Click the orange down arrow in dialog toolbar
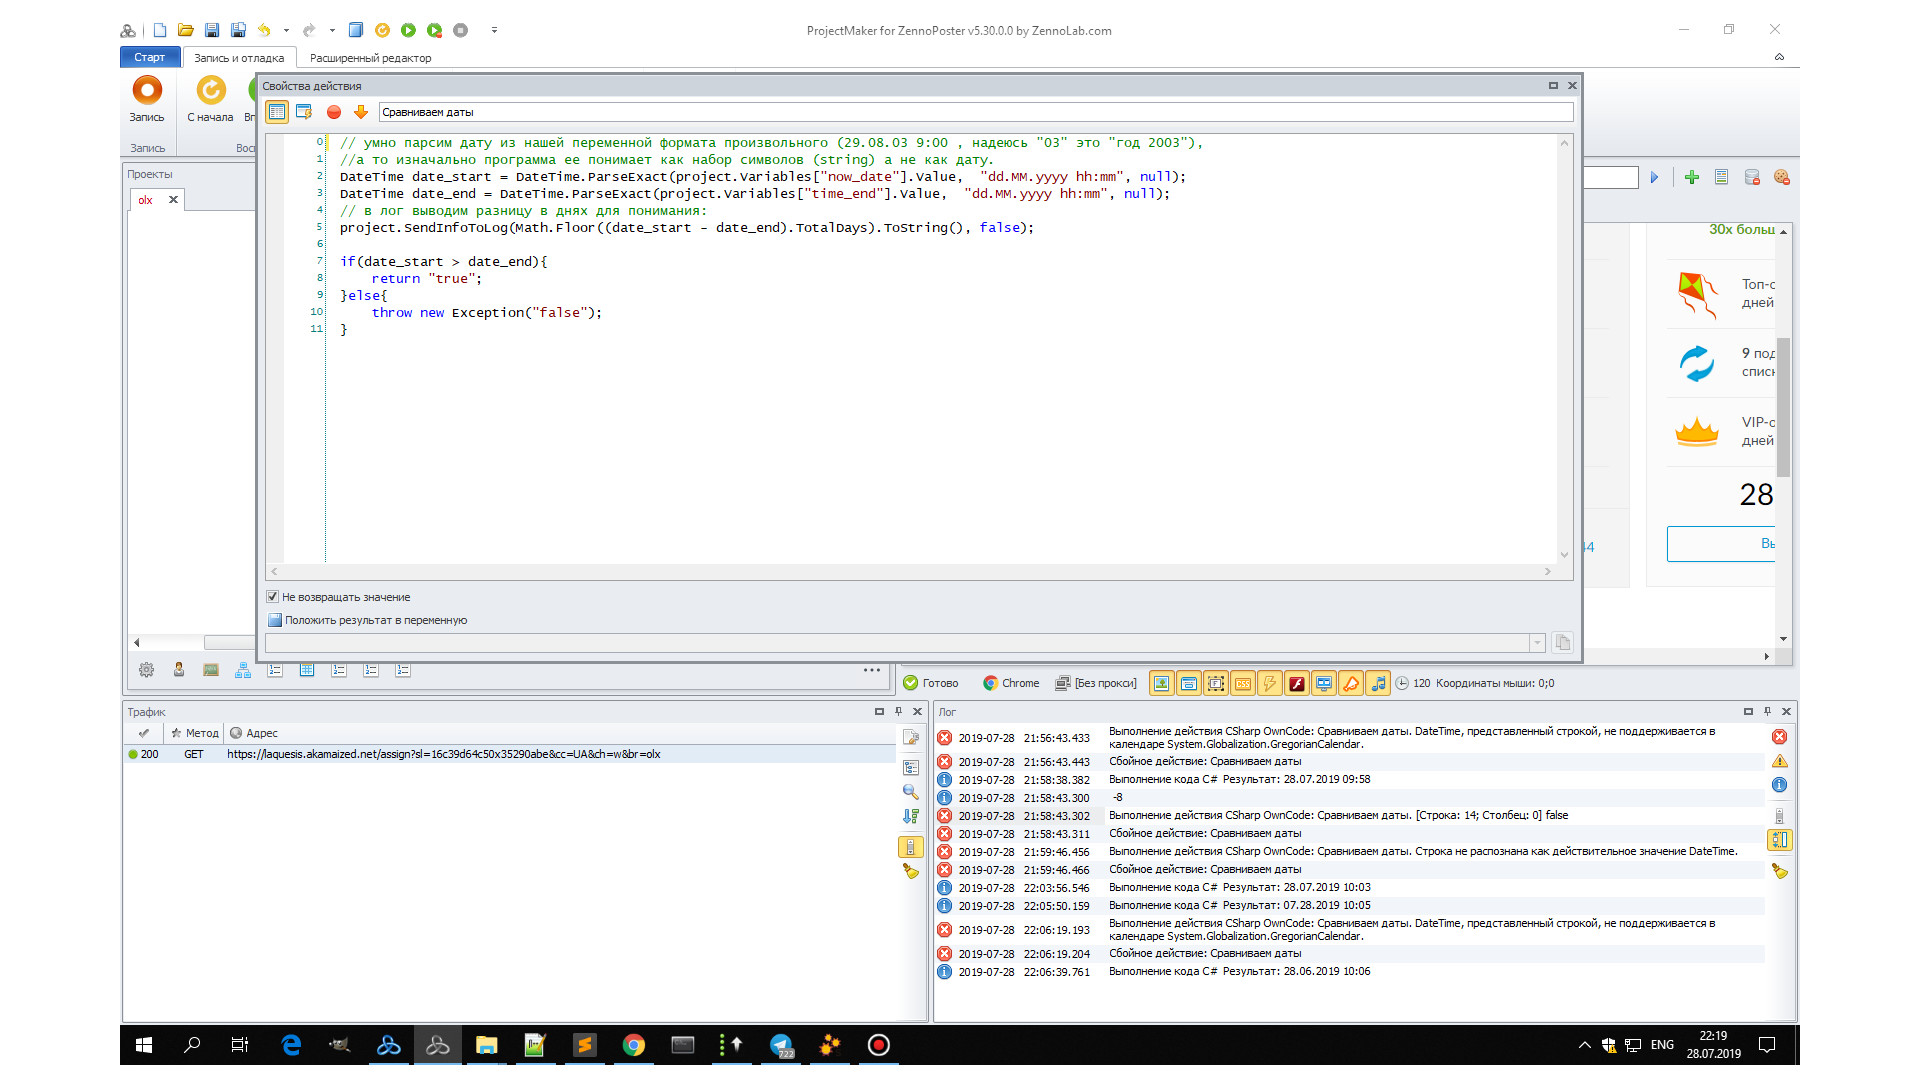The width and height of the screenshot is (1920, 1080). point(361,112)
